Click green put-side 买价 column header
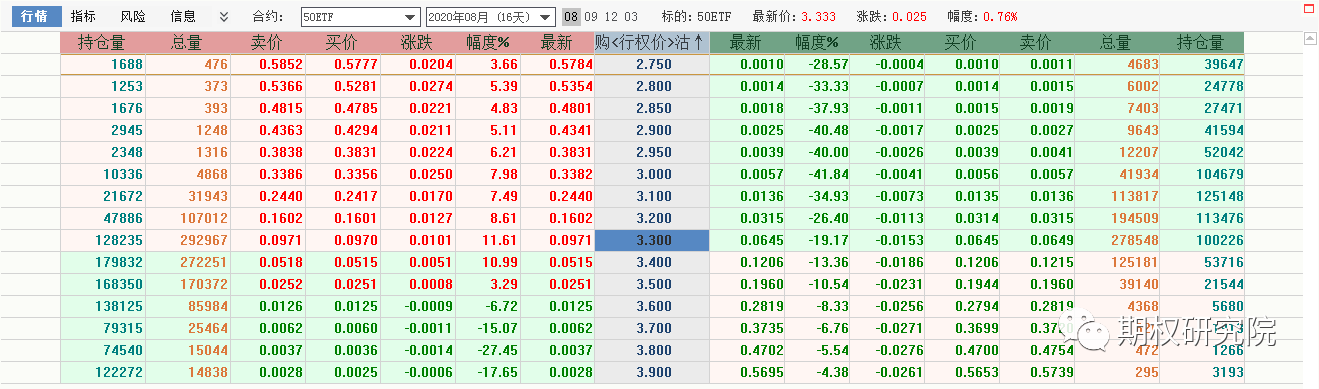This screenshot has height=389, width=1319. [962, 43]
